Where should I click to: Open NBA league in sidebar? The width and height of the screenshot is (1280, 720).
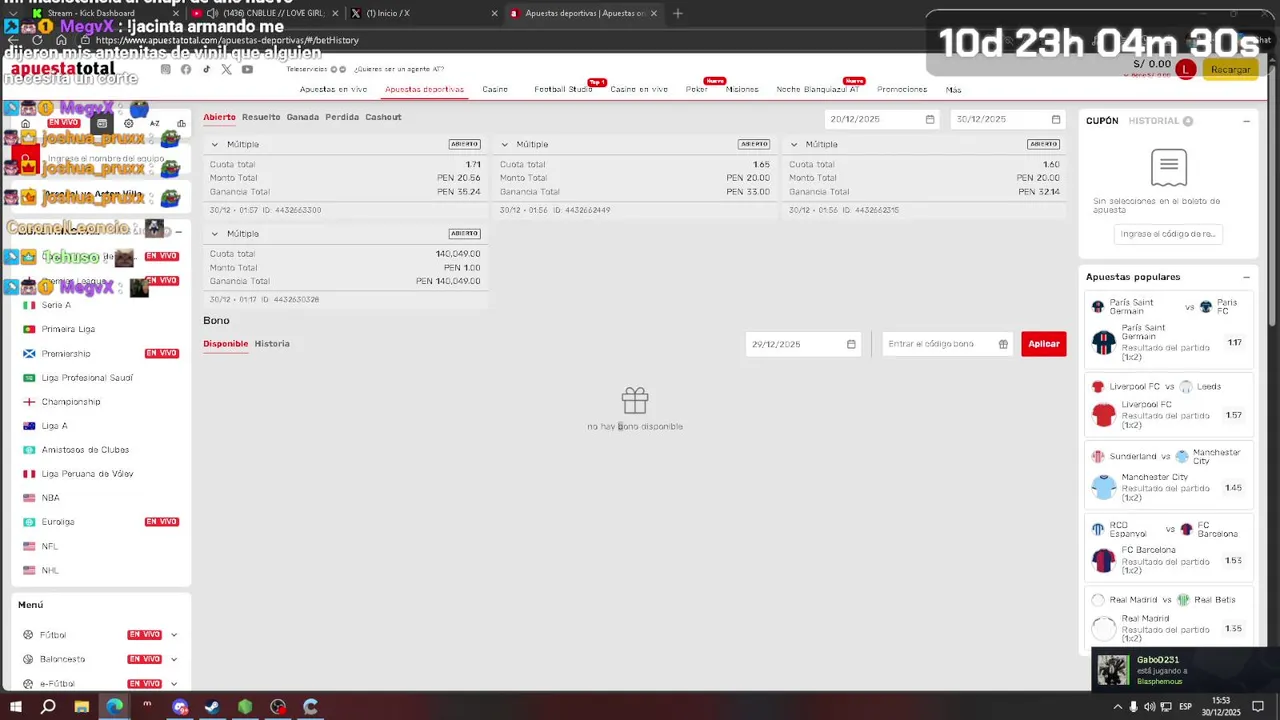[50, 498]
